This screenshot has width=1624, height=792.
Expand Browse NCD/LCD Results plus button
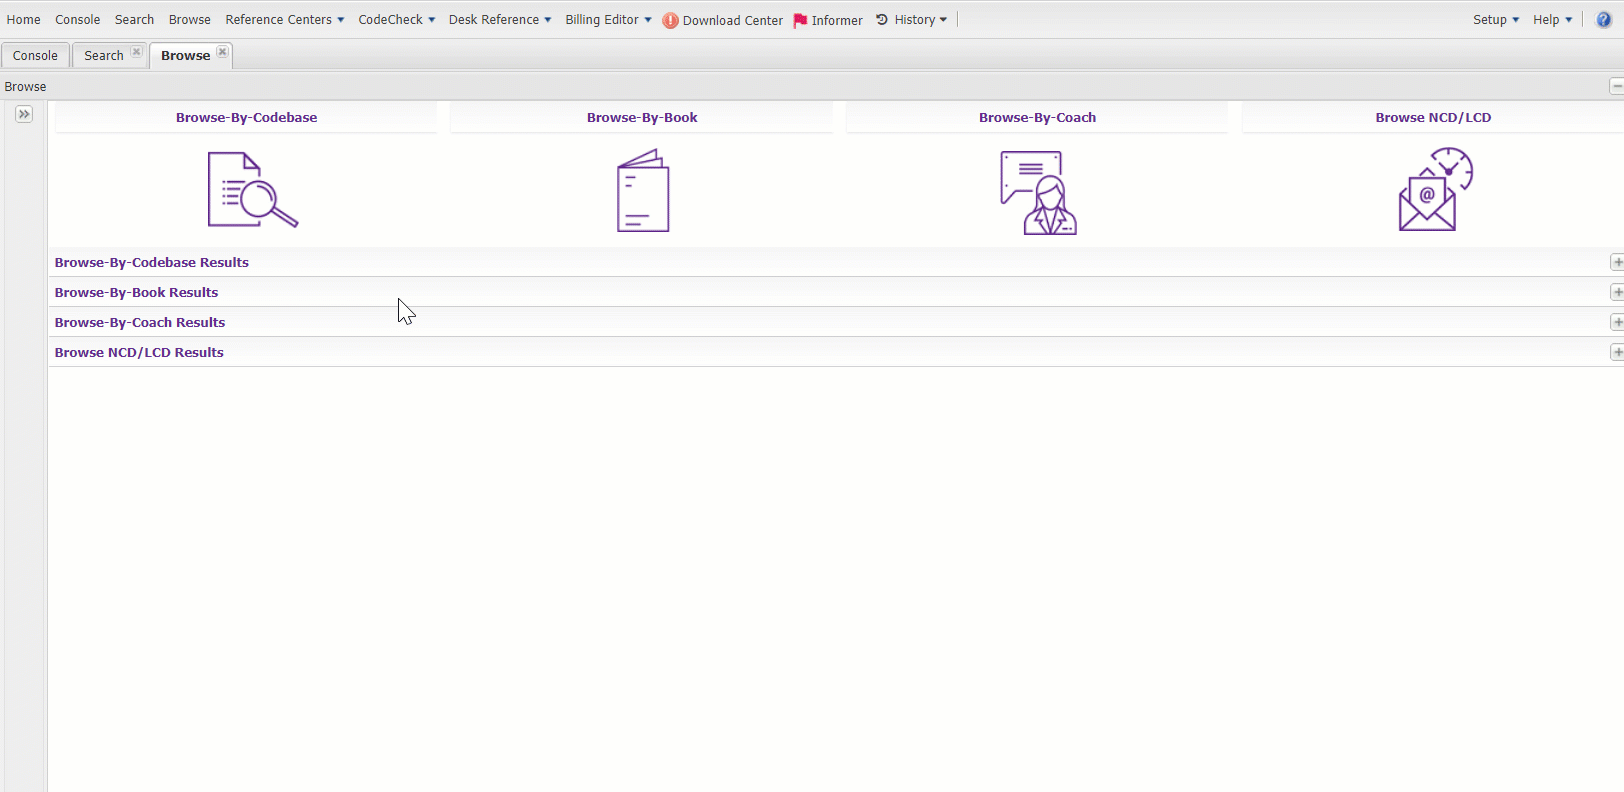coord(1616,352)
